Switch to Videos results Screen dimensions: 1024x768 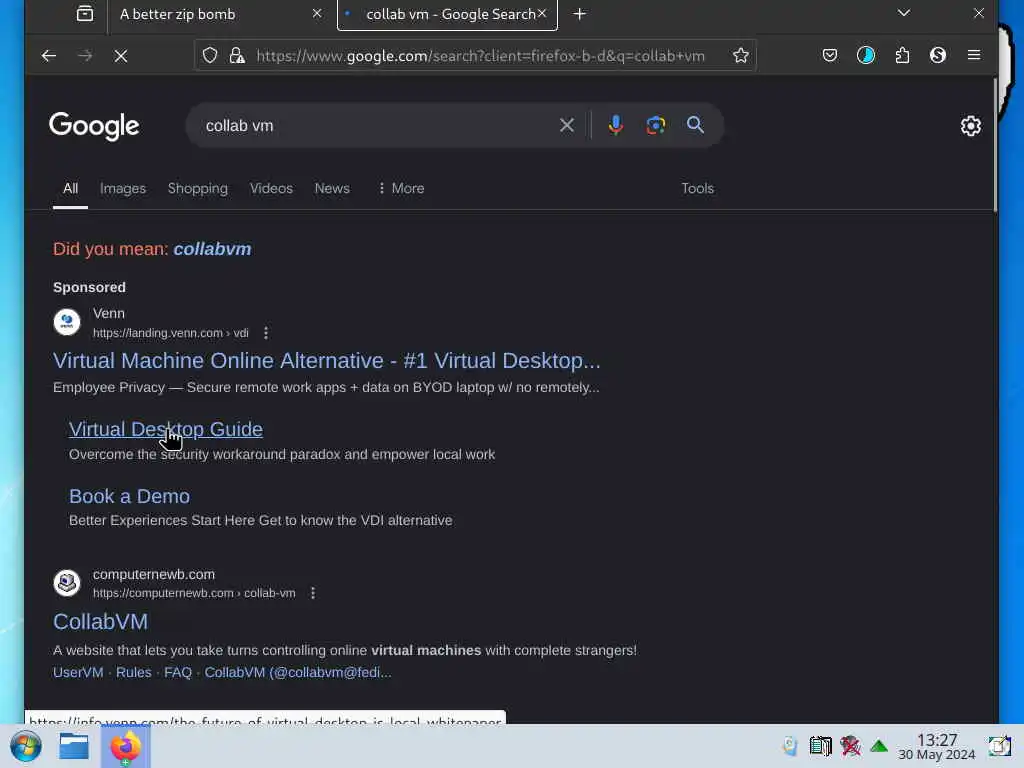click(x=271, y=188)
